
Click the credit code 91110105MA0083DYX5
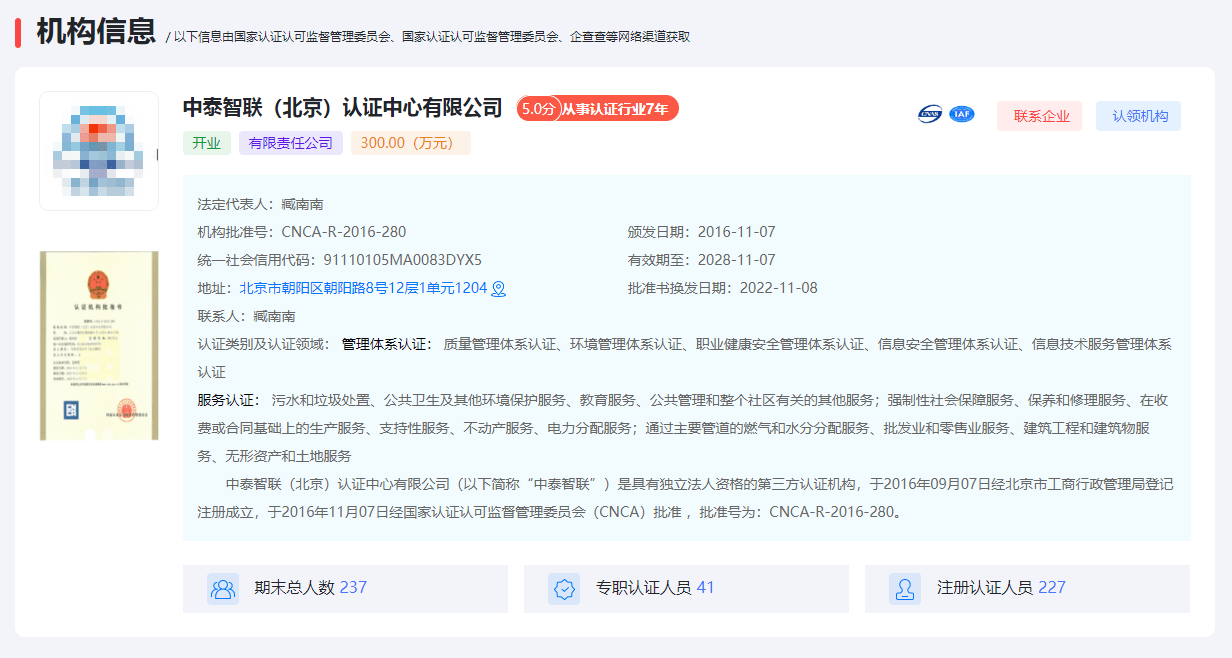[x=403, y=260]
